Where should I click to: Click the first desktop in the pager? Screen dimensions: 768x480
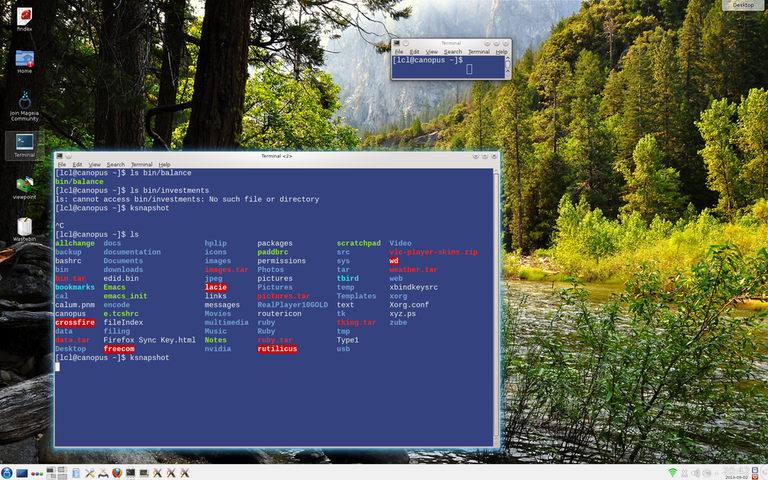51,470
